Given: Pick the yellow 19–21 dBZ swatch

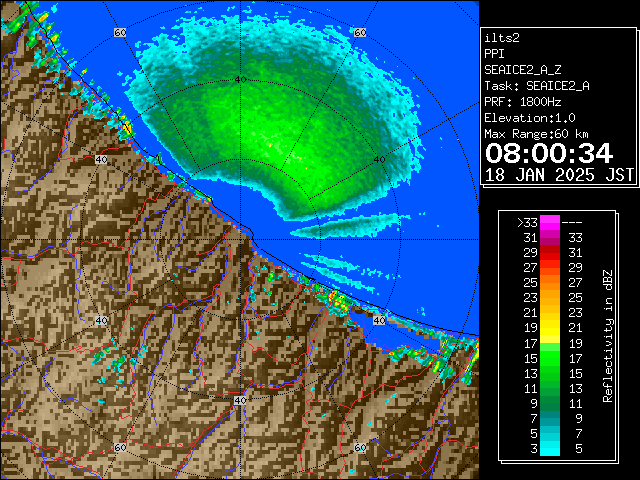Looking at the screenshot, I should pos(550,328).
